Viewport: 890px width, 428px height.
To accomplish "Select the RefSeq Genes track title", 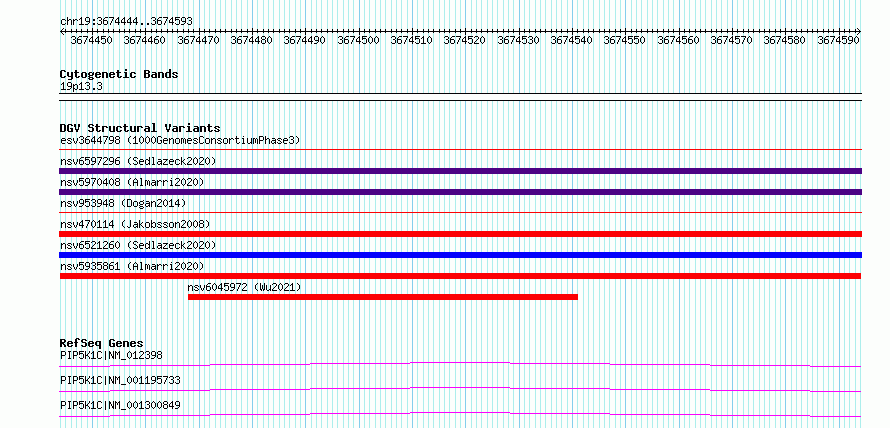I will [x=102, y=343].
